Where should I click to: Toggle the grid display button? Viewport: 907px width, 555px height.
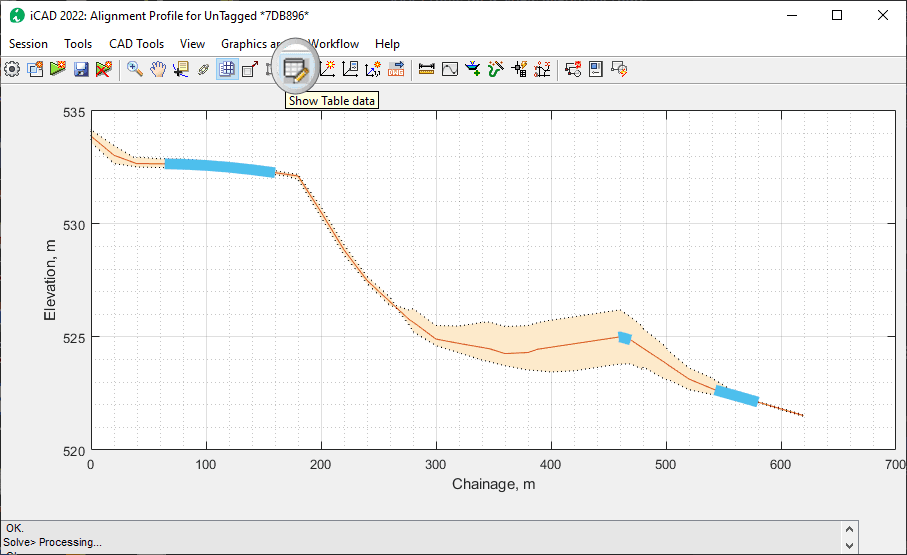227,69
